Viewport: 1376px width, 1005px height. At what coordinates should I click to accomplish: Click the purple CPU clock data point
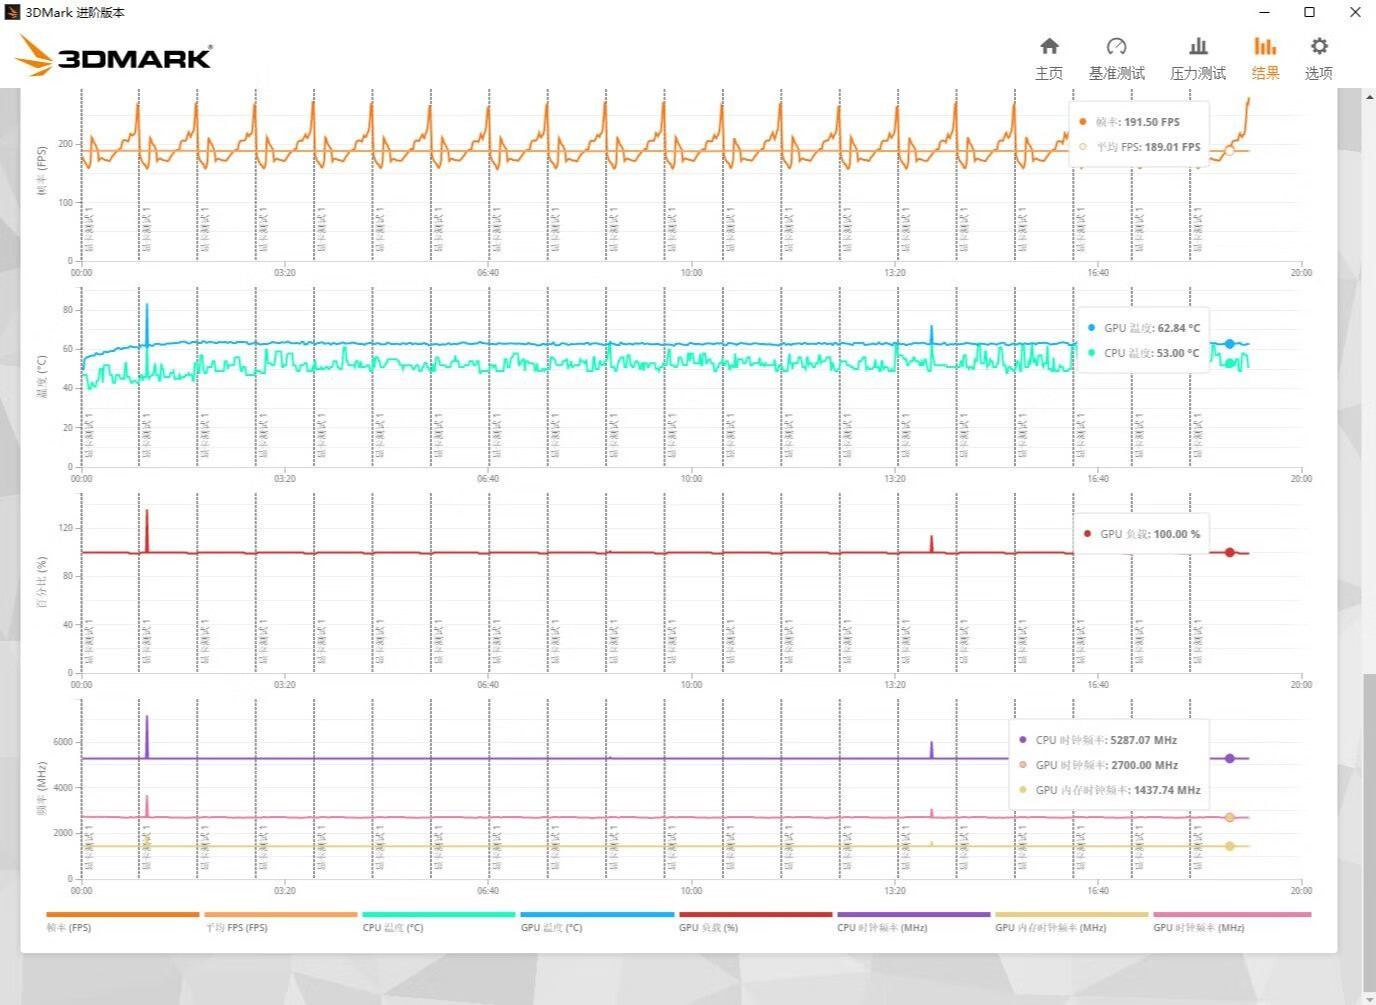coord(1230,758)
